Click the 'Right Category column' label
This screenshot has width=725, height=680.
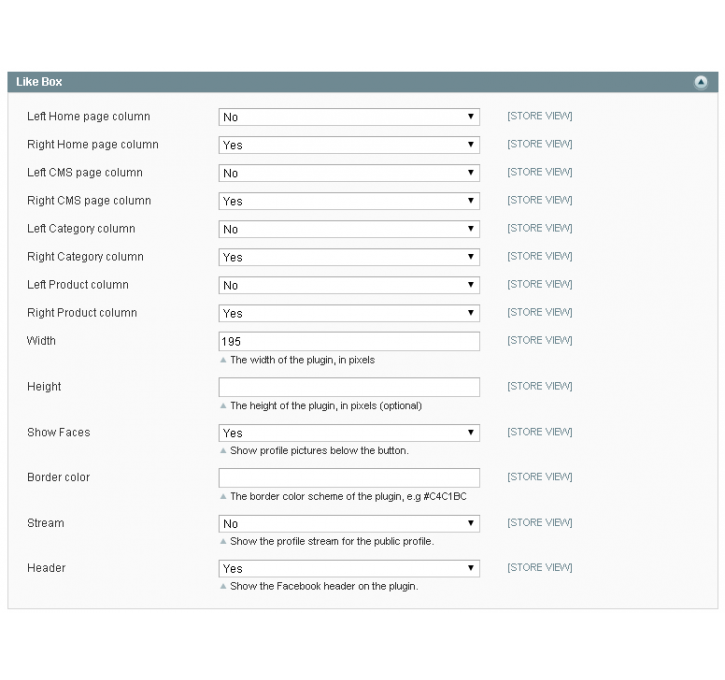pyautogui.click(x=86, y=257)
